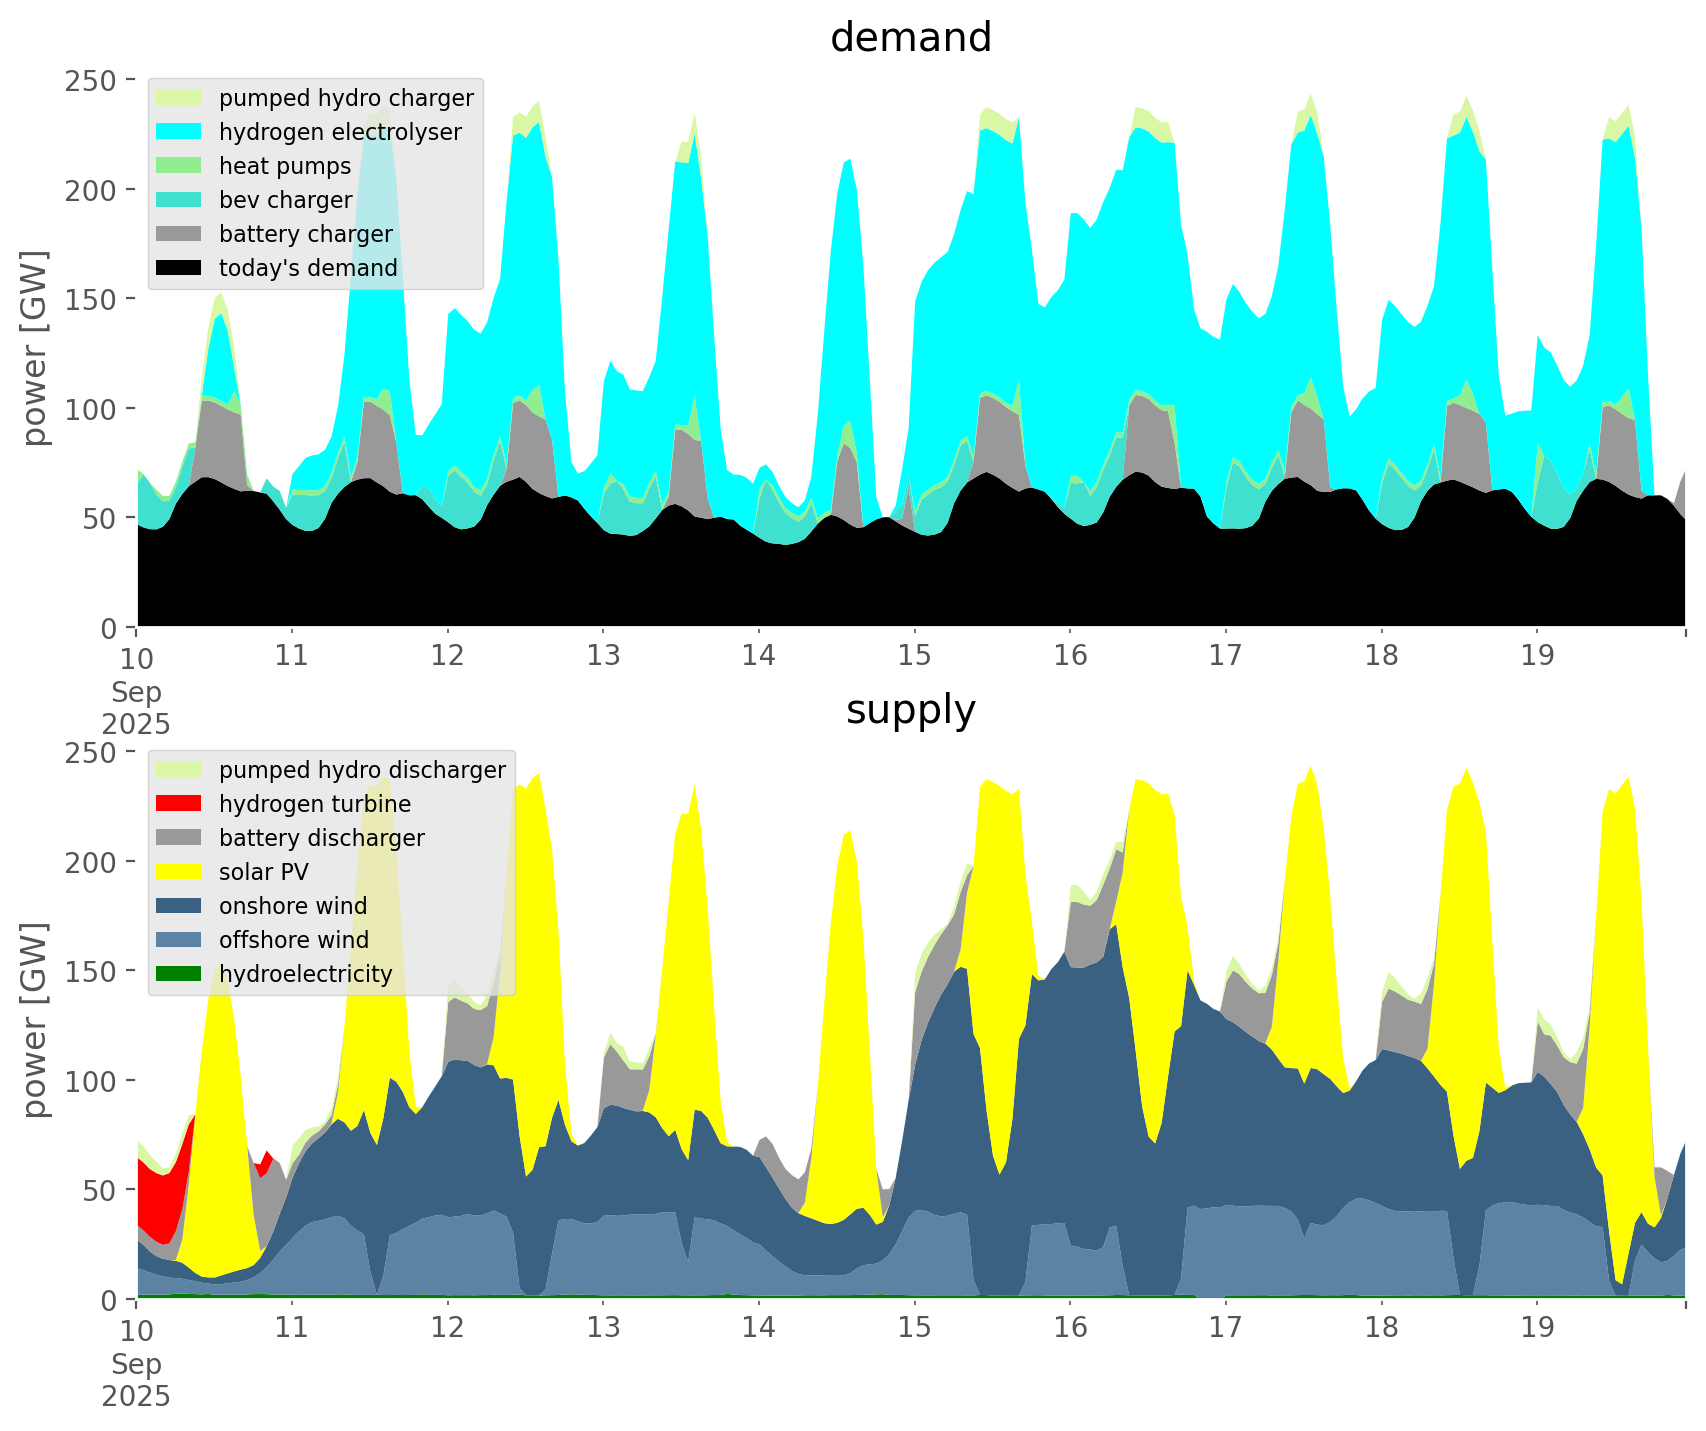
Task: Click the offshore wind legend label
Action: (293, 940)
